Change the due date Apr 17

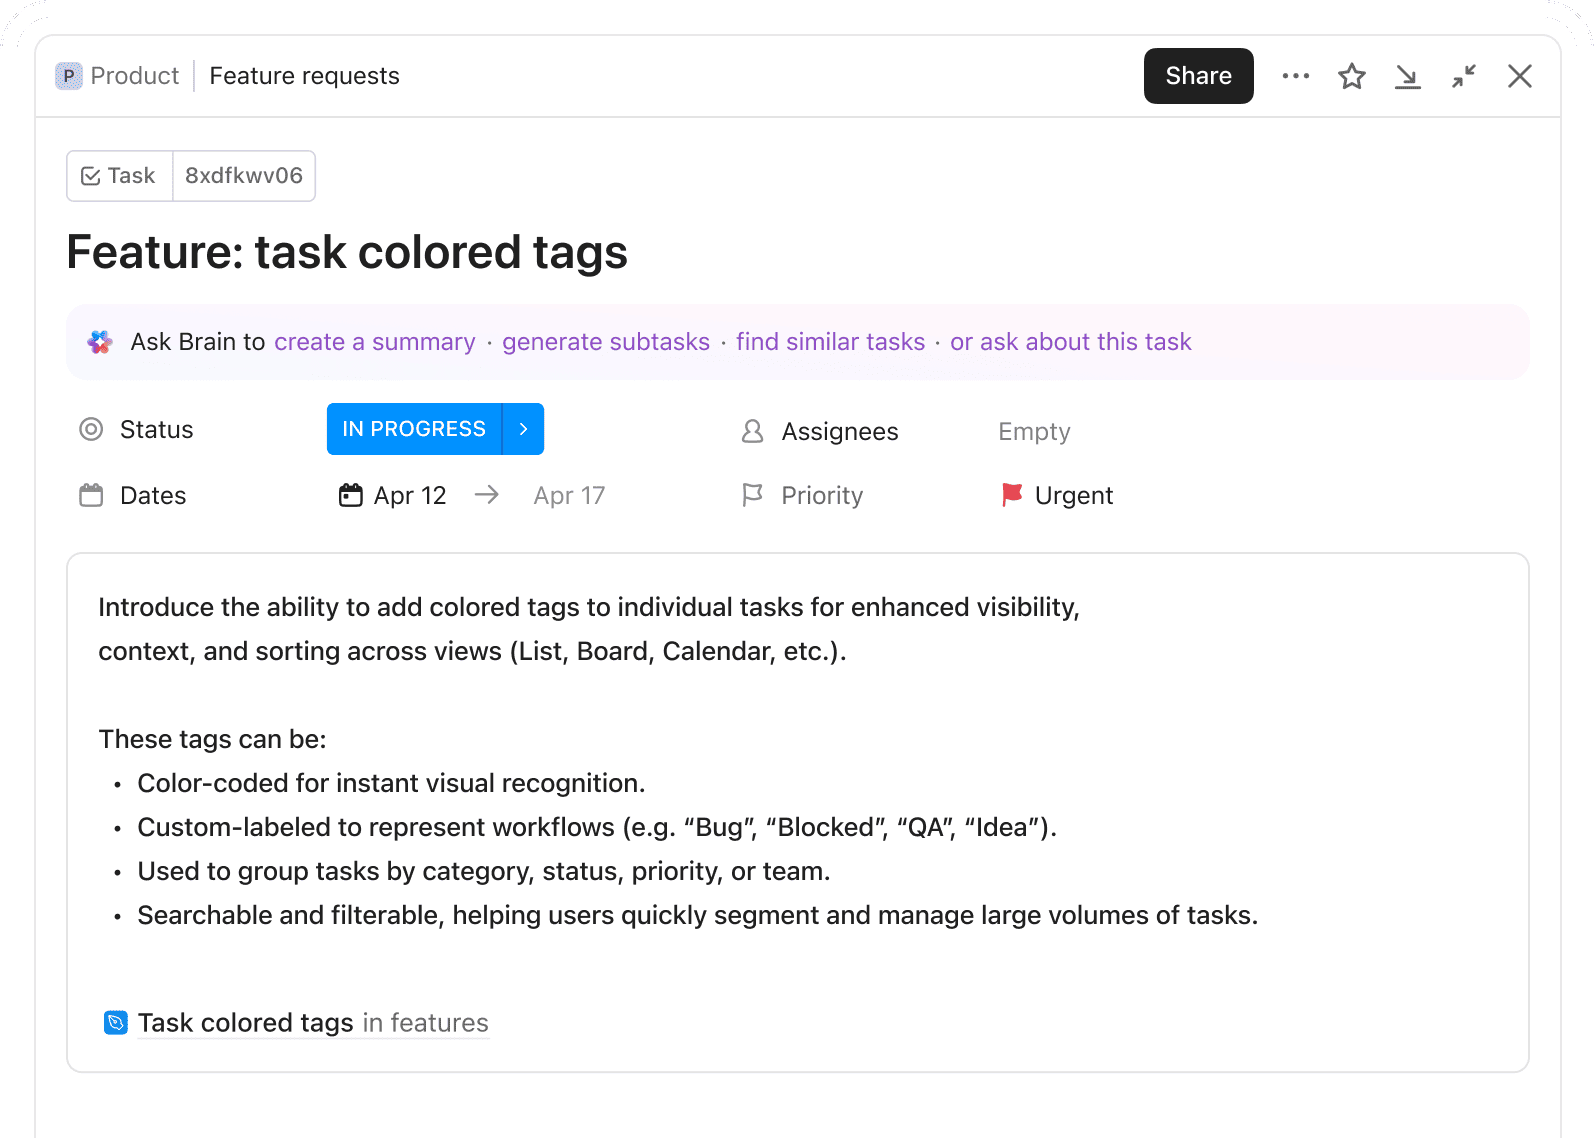[x=569, y=495]
